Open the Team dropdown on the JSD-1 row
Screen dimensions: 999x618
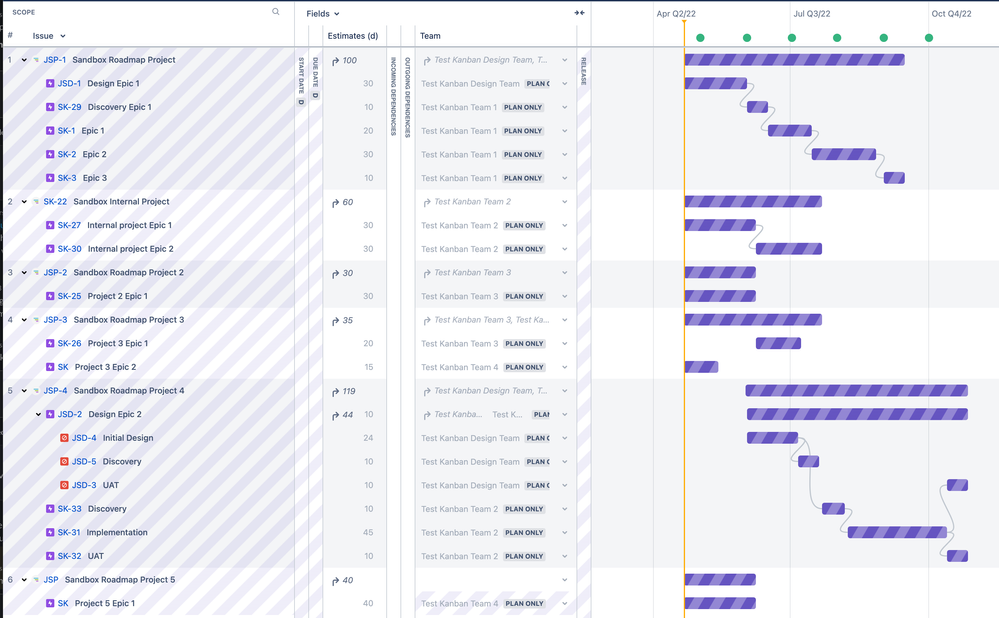tap(564, 83)
